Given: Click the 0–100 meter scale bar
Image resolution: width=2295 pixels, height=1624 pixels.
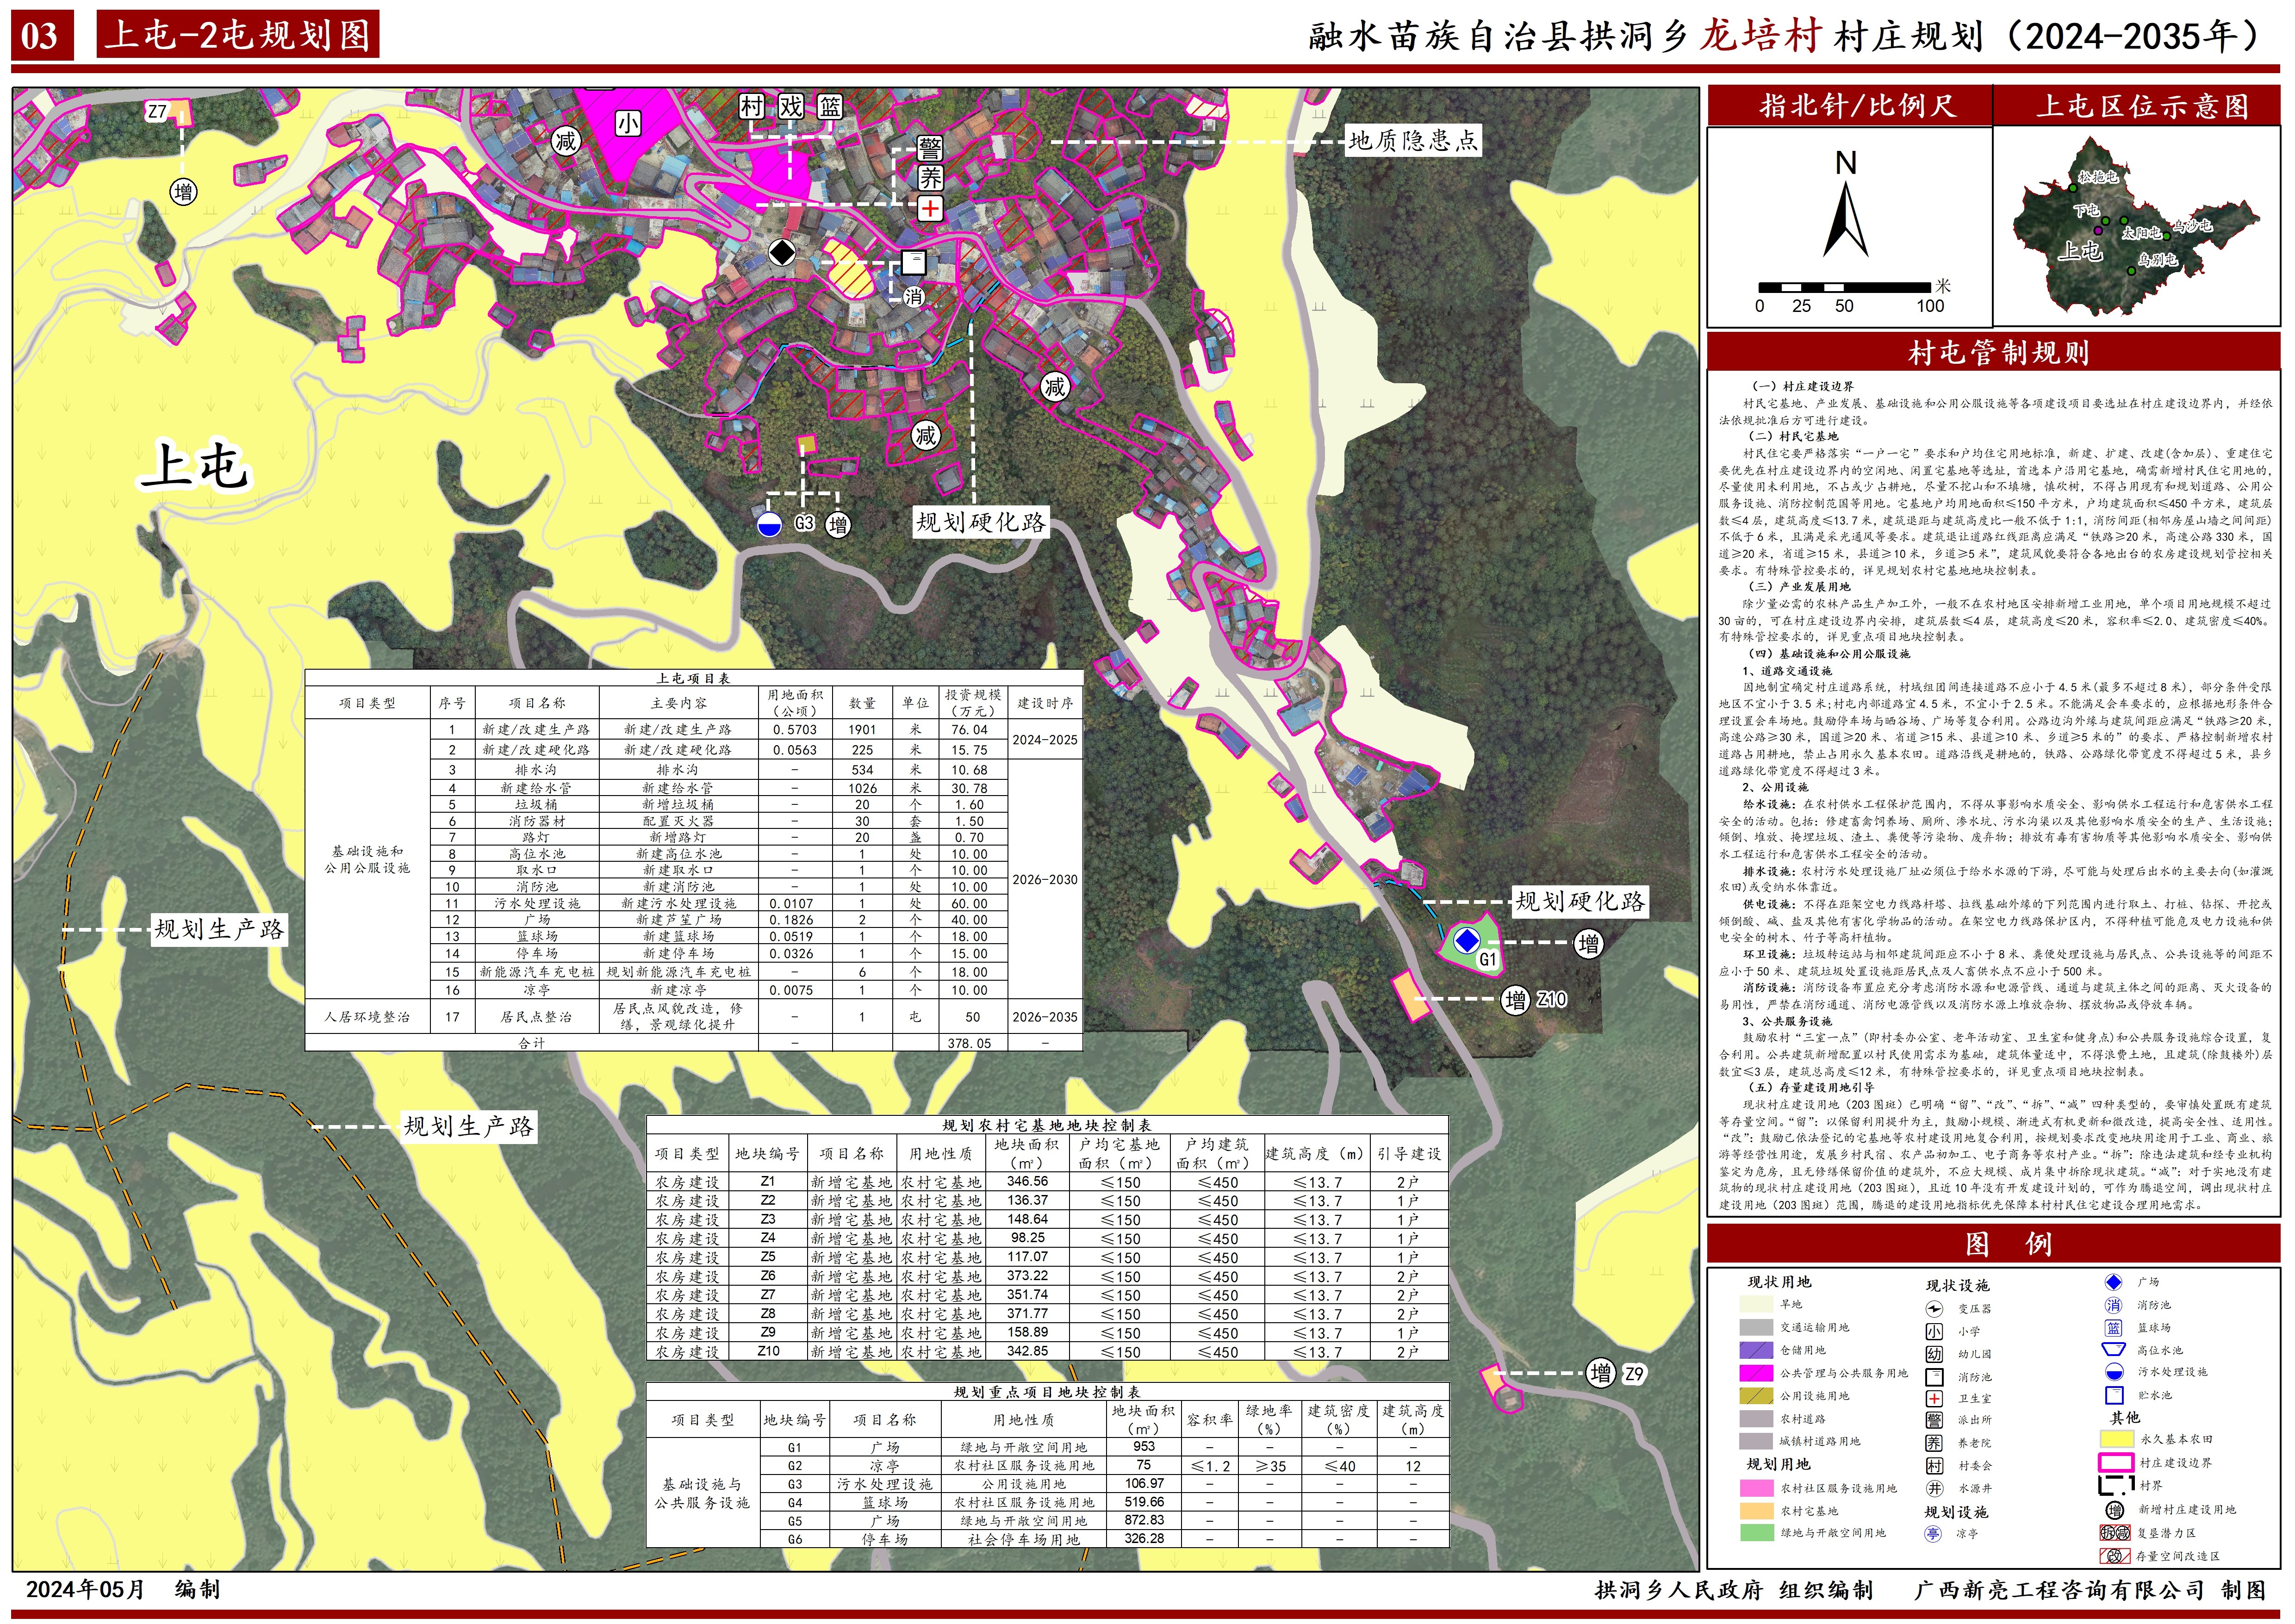Looking at the screenshot, I should (x=1845, y=288).
